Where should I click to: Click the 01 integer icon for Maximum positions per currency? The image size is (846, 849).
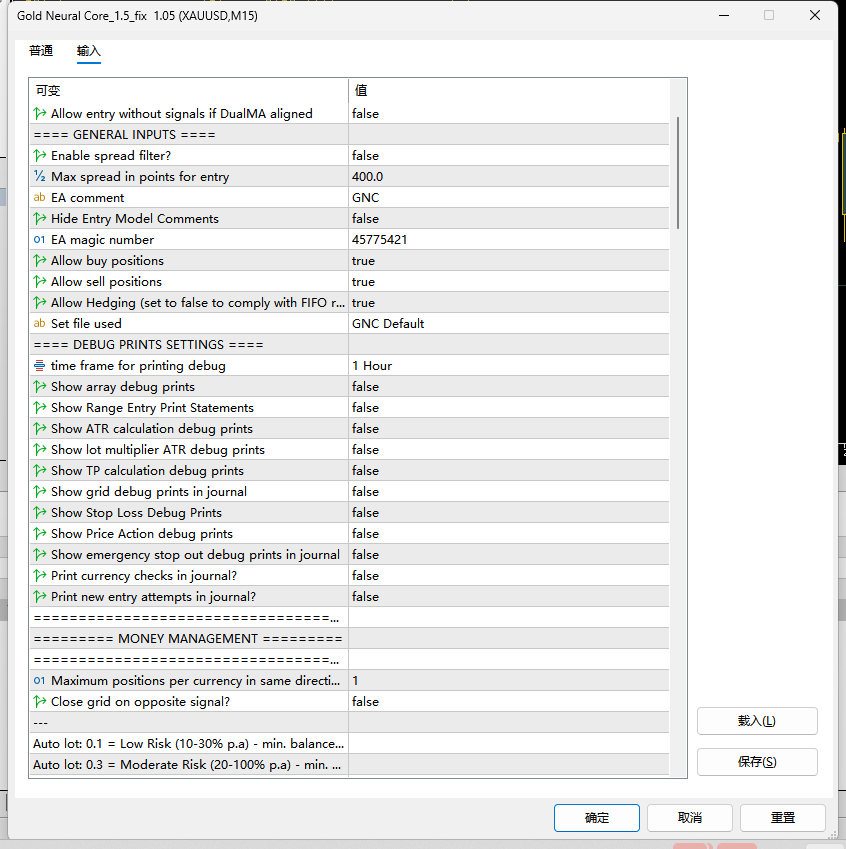click(x=40, y=681)
